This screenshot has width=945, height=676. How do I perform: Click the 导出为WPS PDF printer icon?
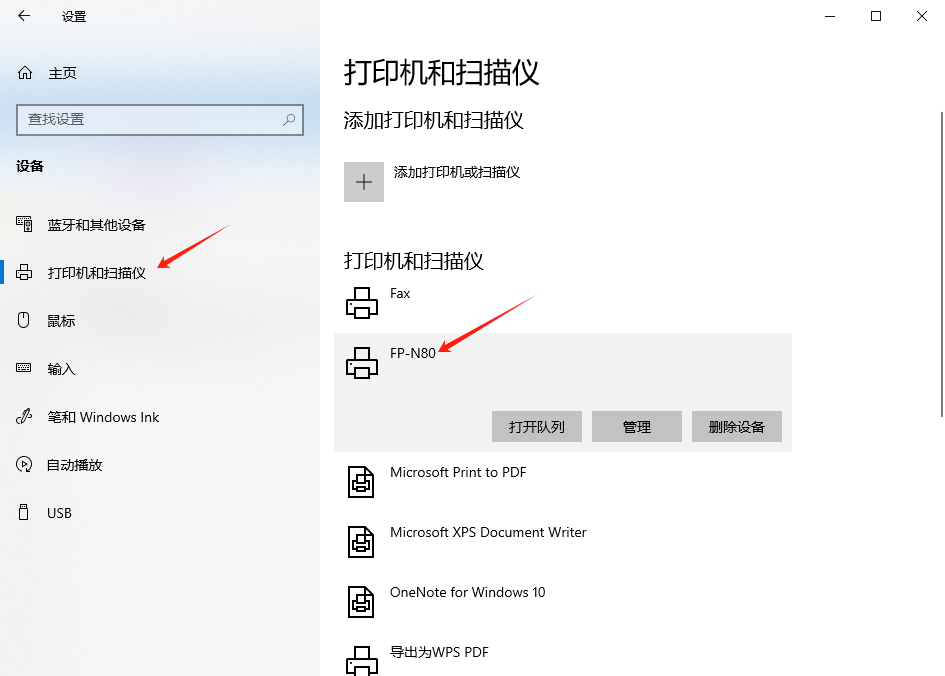click(x=362, y=660)
